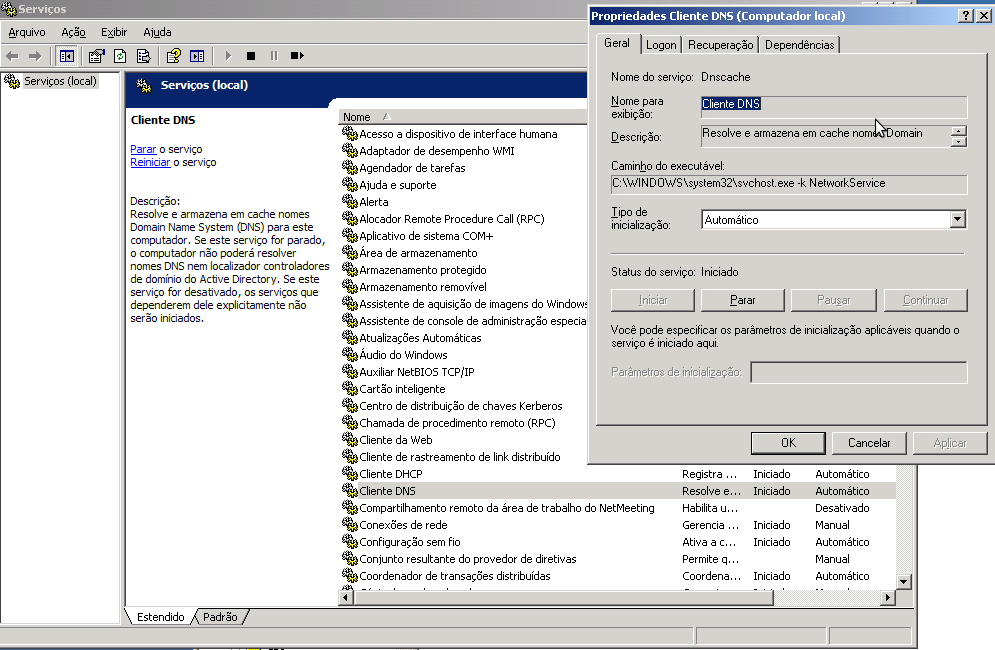
Task: Switch to the Logon tab
Action: tap(660, 45)
